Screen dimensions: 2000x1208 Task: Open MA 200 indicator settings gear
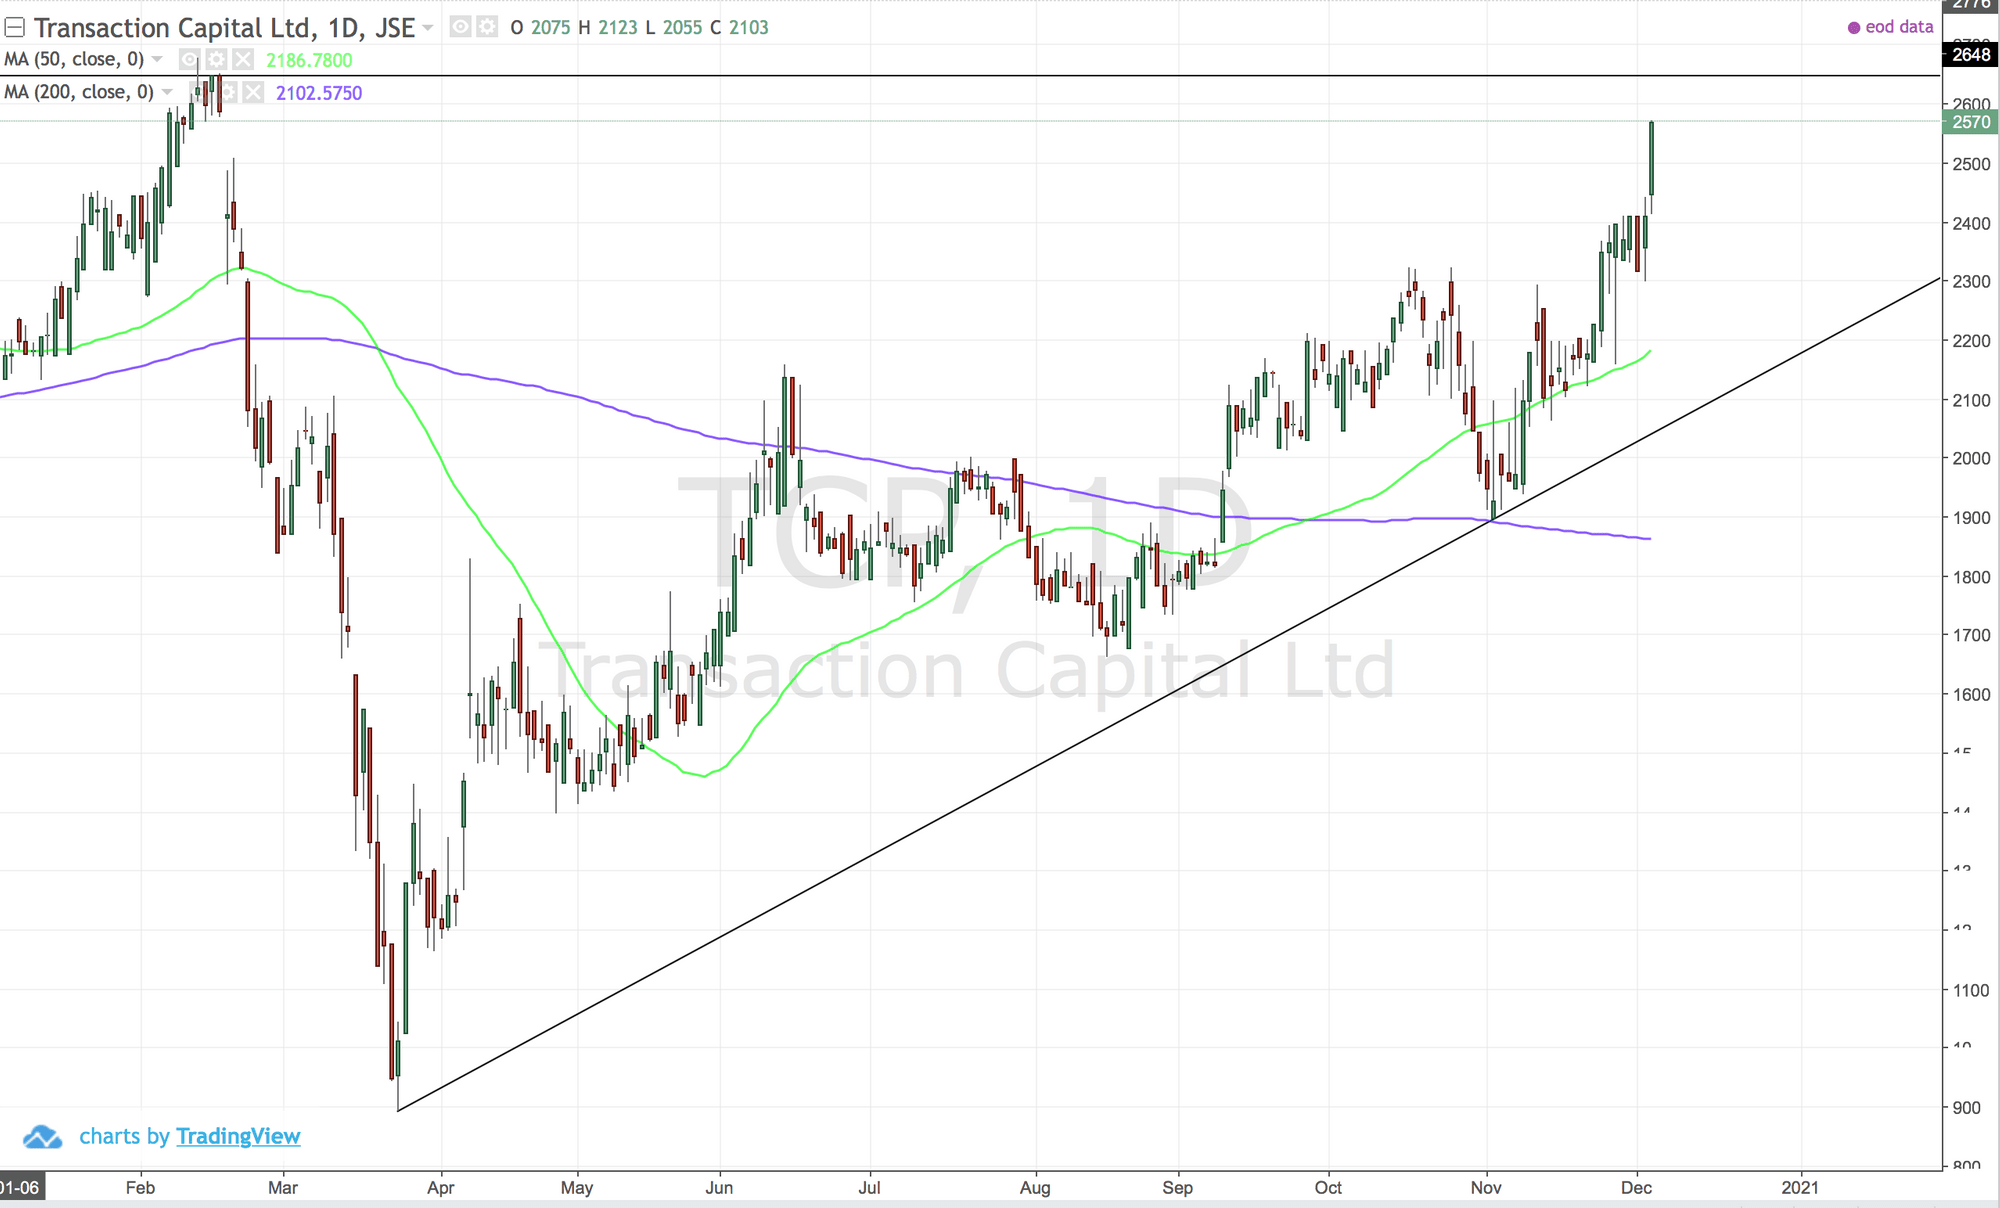pos(228,93)
